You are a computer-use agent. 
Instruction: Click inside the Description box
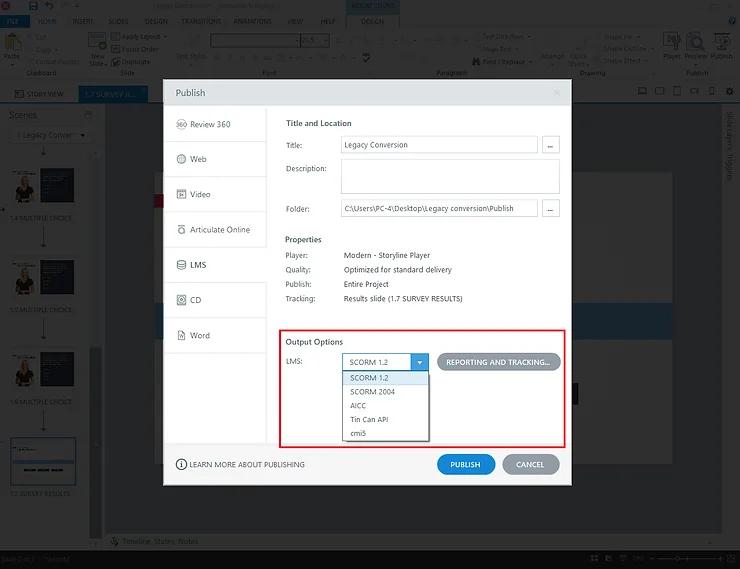coord(450,176)
